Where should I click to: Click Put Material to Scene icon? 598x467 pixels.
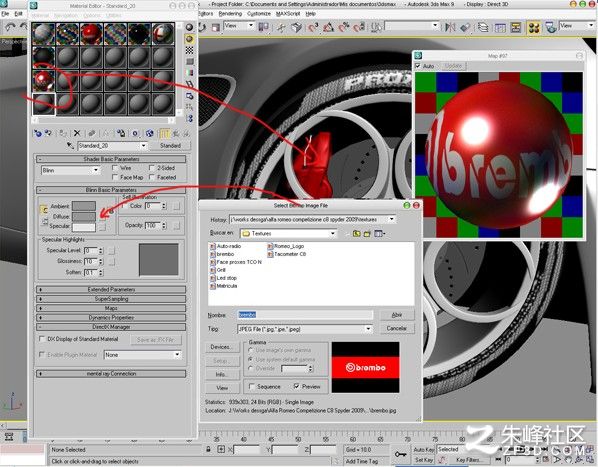(48, 133)
